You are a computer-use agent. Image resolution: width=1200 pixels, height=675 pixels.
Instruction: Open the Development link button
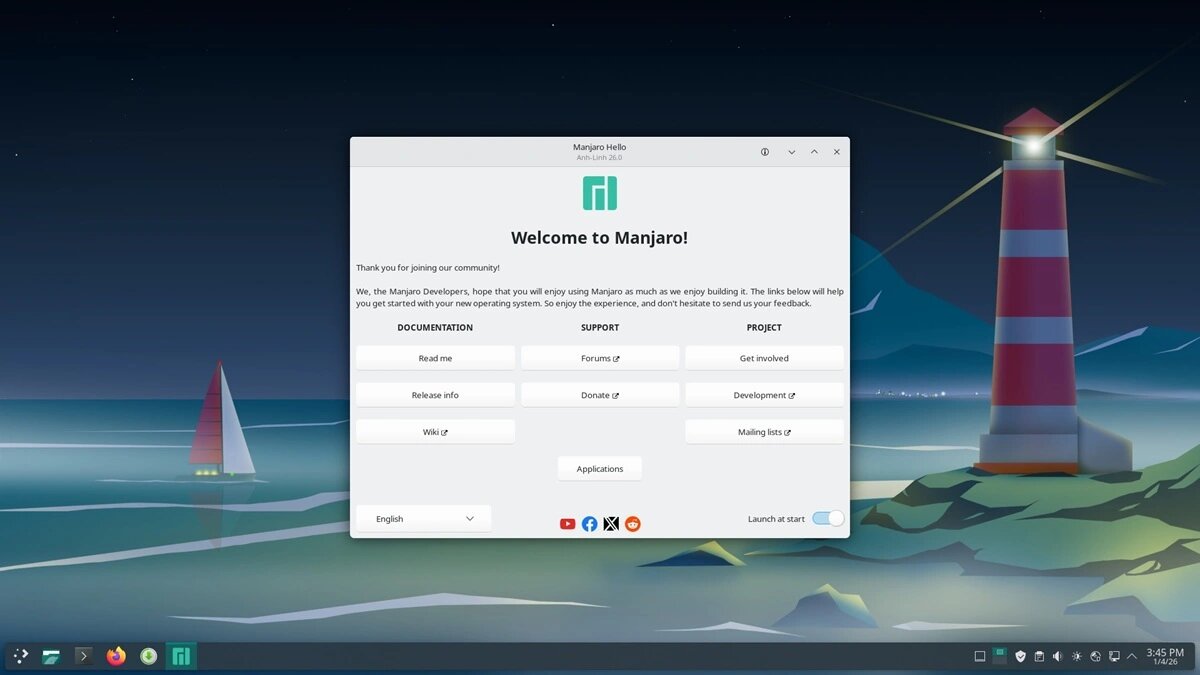click(764, 395)
